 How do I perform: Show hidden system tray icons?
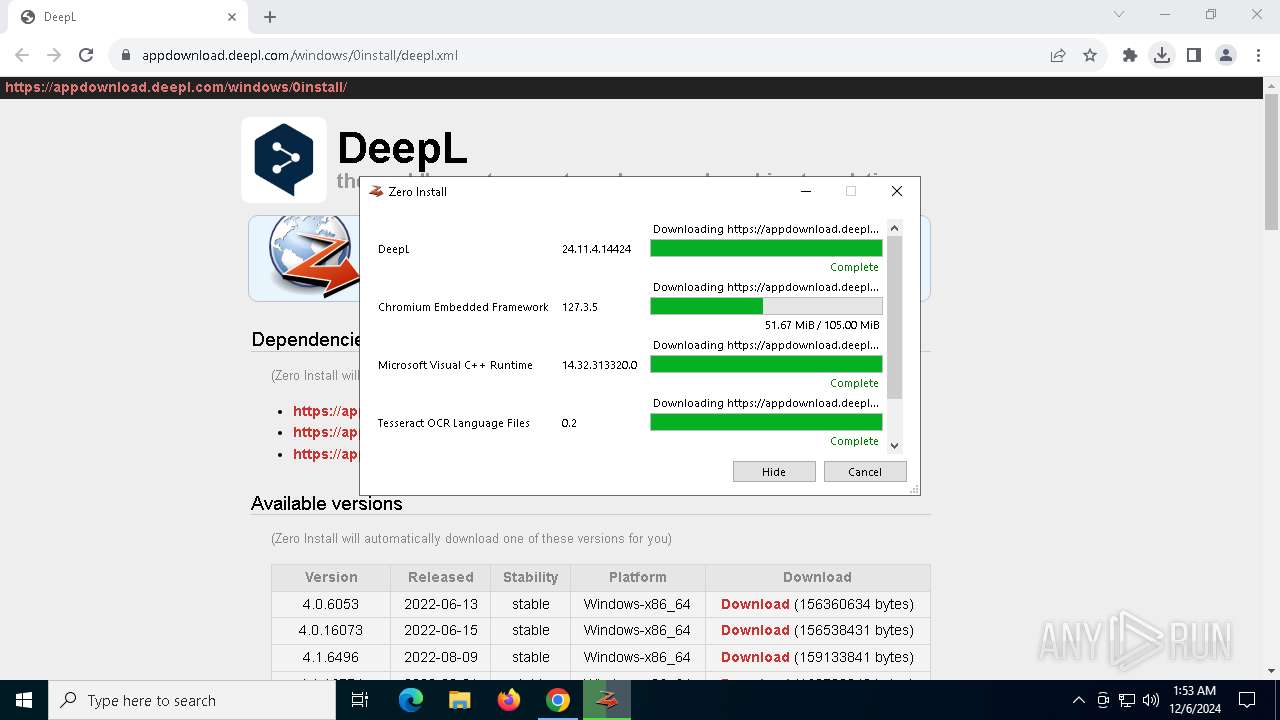click(1078, 700)
